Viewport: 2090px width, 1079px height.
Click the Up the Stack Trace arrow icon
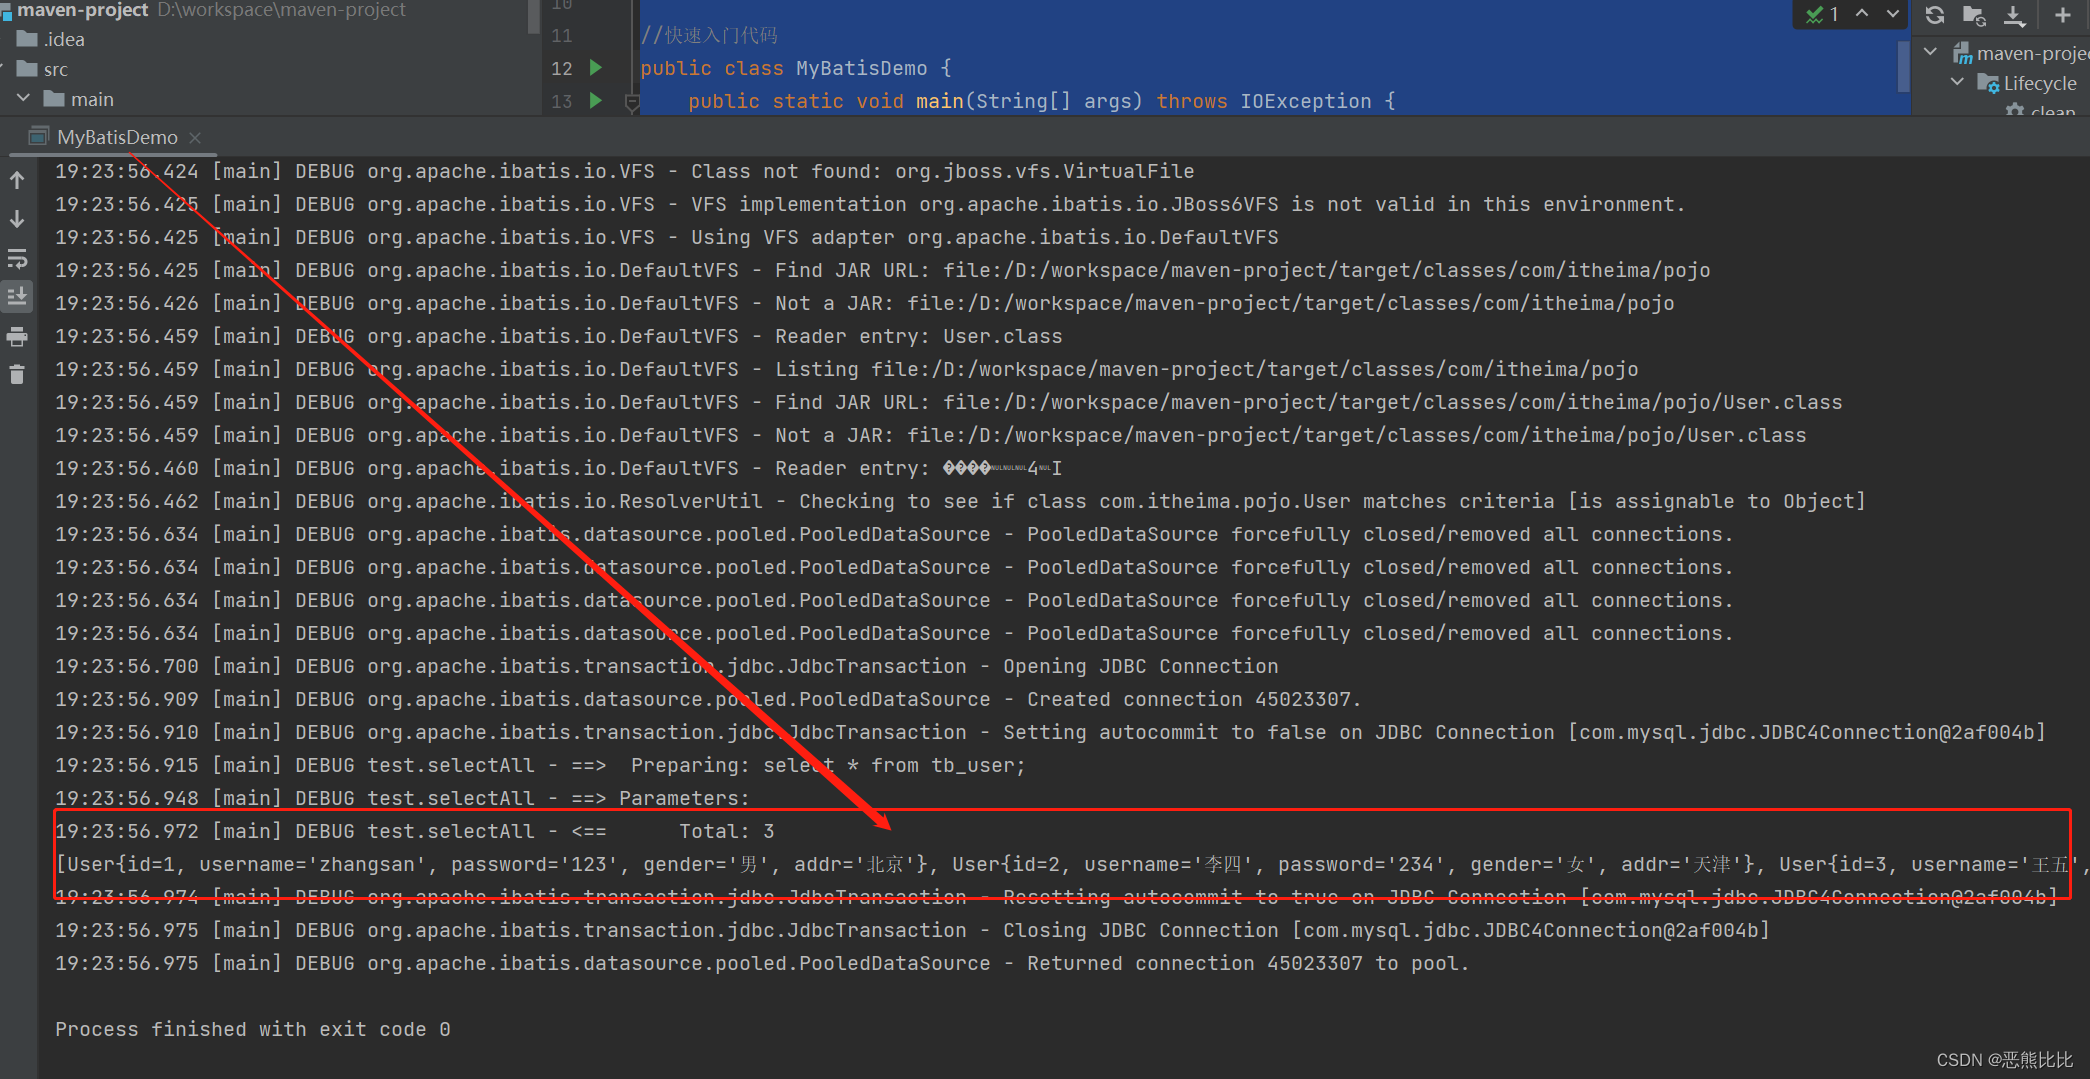[17, 180]
